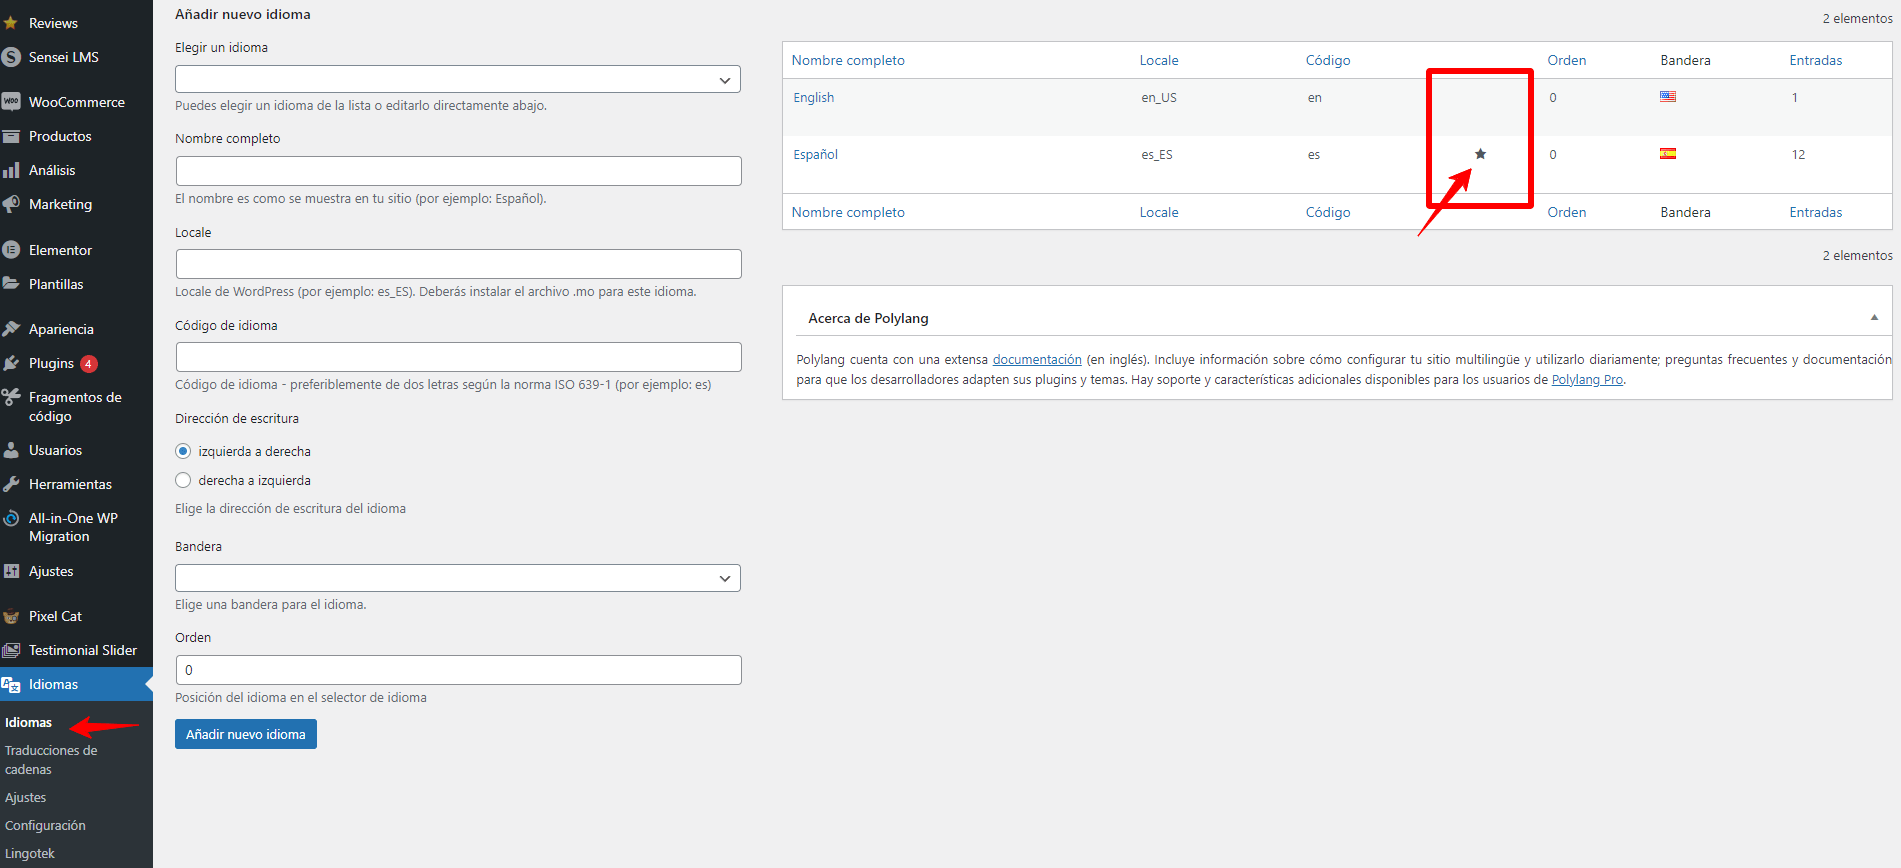This screenshot has height=868, width=1901.
Task: Open the Idiomas submenu item
Action: point(28,722)
